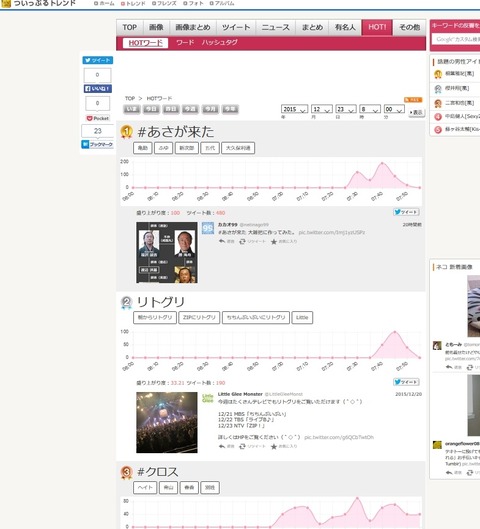
Task: Select the HOTワード sub-tab
Action: [145, 43]
